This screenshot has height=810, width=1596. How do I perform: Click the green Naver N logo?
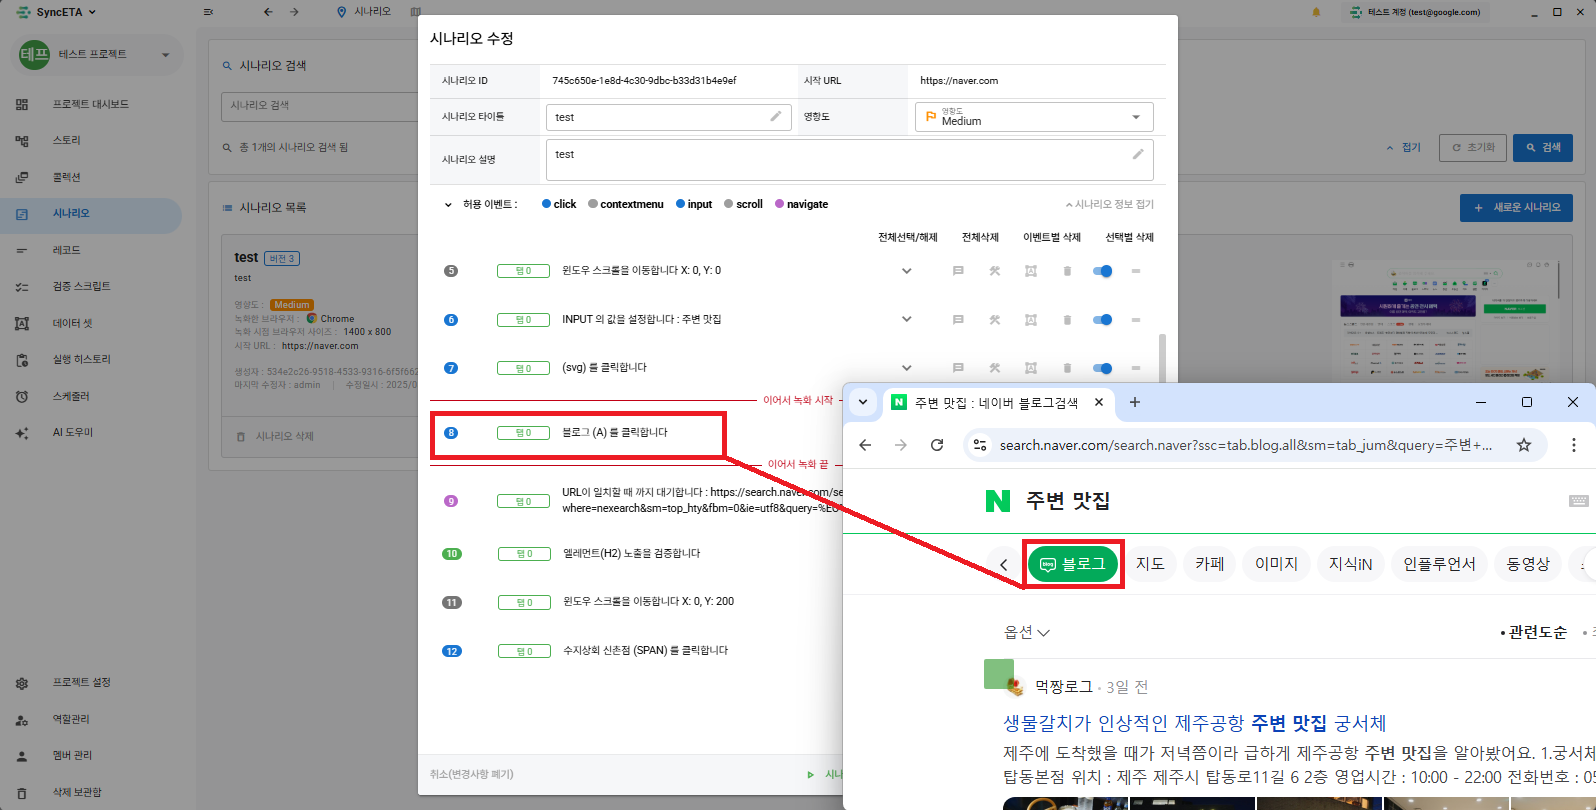coord(998,501)
